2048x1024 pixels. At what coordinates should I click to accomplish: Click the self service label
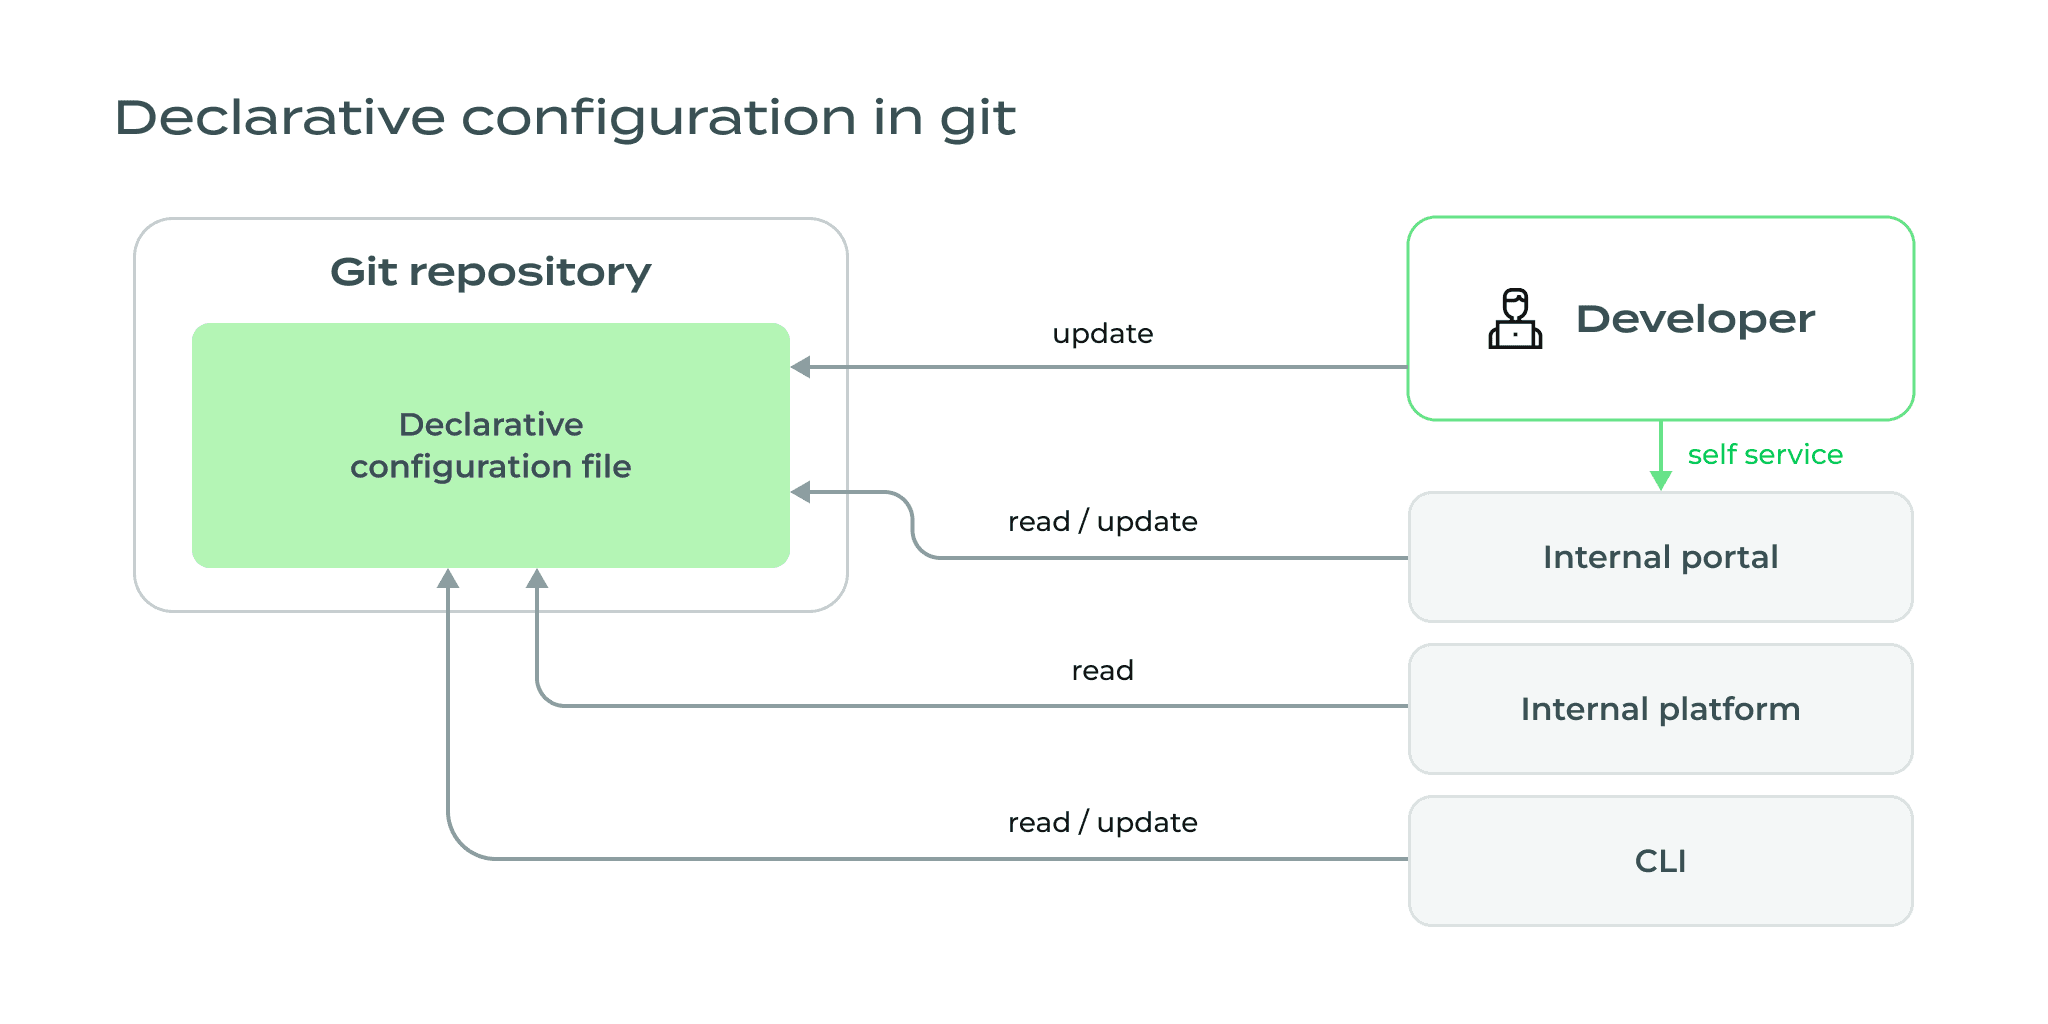click(1766, 454)
